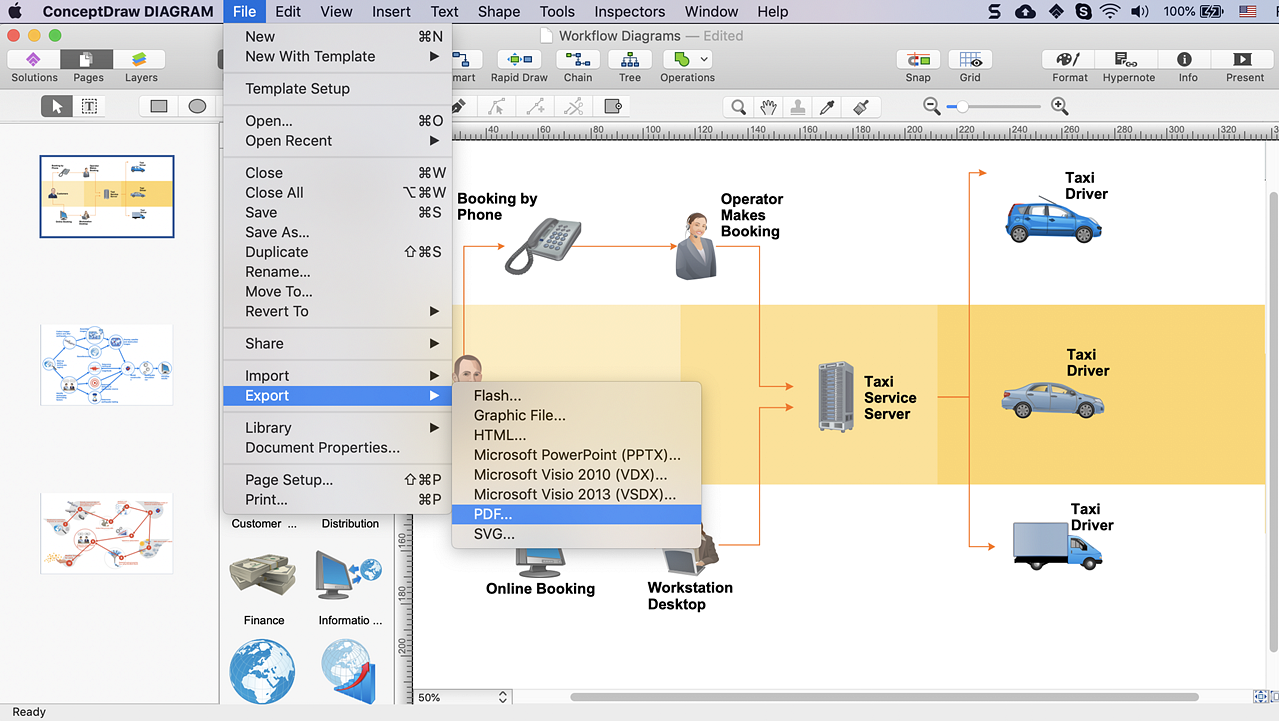Expand the Library submenu
This screenshot has height=721, width=1280.
pyautogui.click(x=338, y=428)
